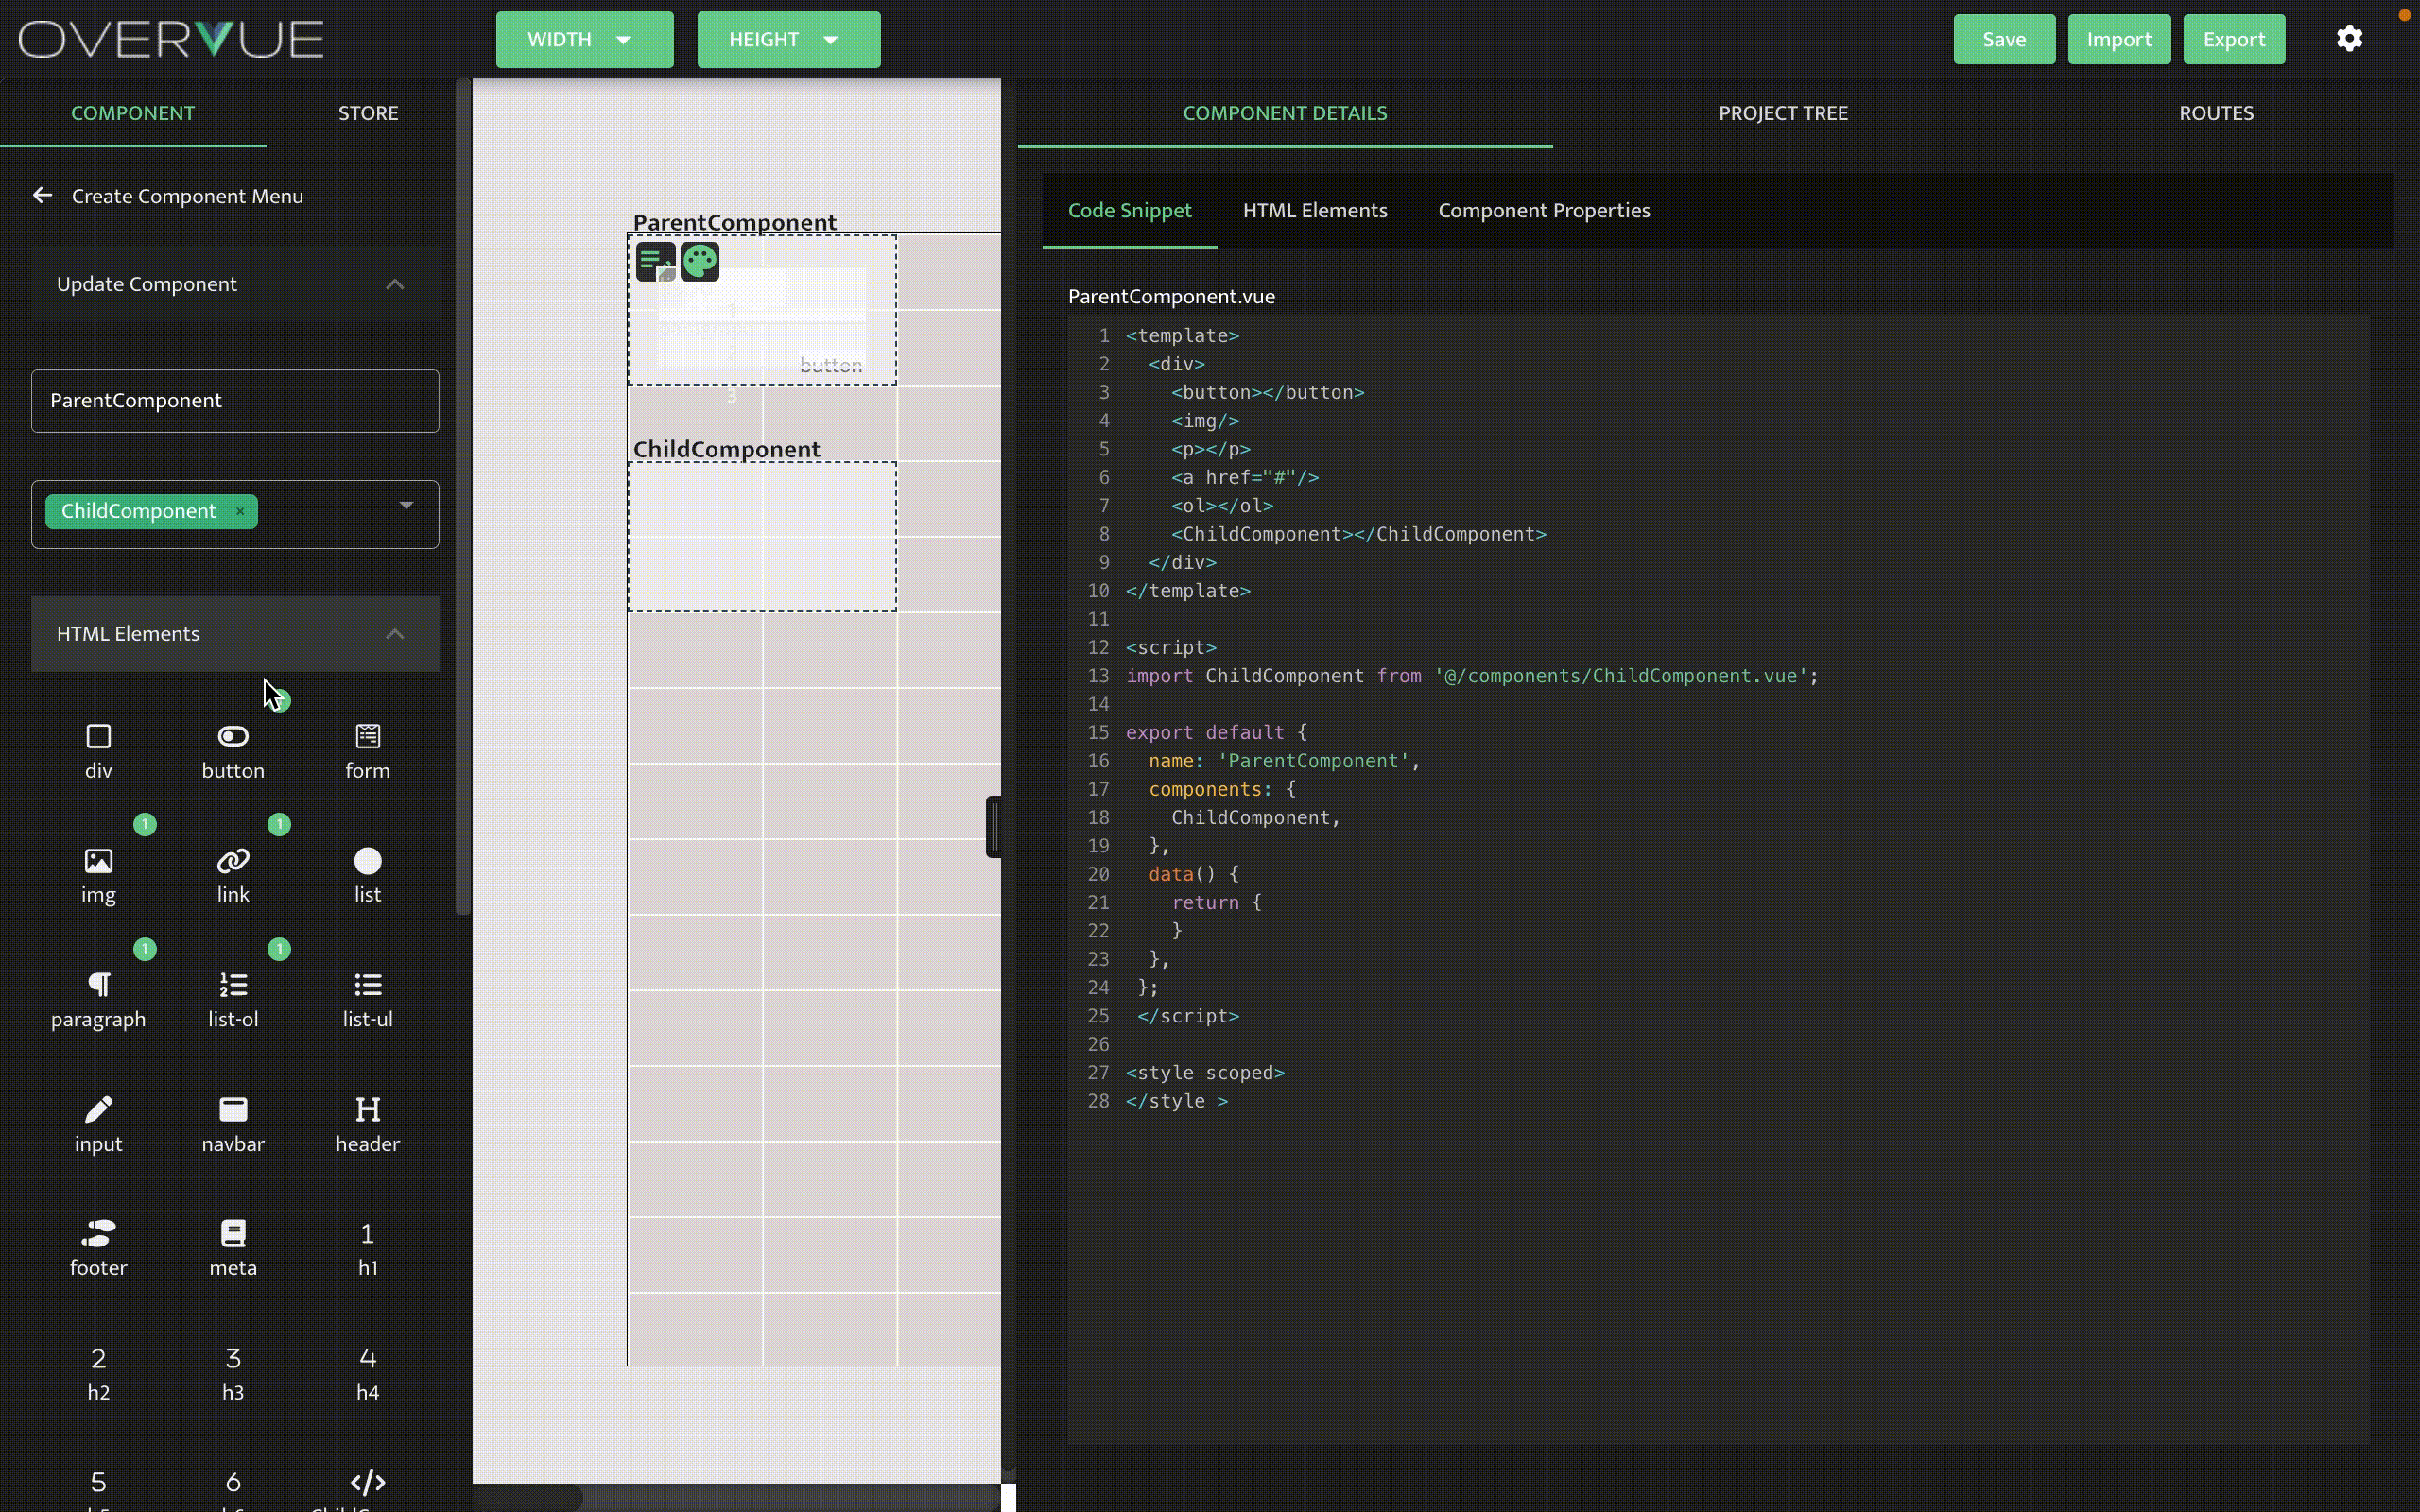The height and width of the screenshot is (1512, 2420).
Task: Click the import ChildComponent code line
Action: pyautogui.click(x=1472, y=676)
